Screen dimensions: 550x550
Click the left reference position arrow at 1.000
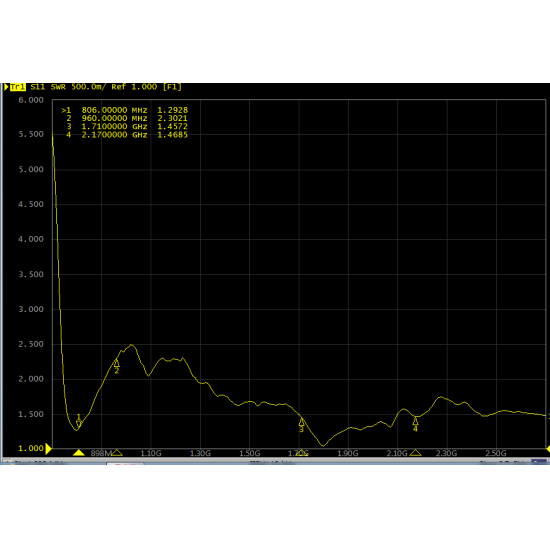49,449
